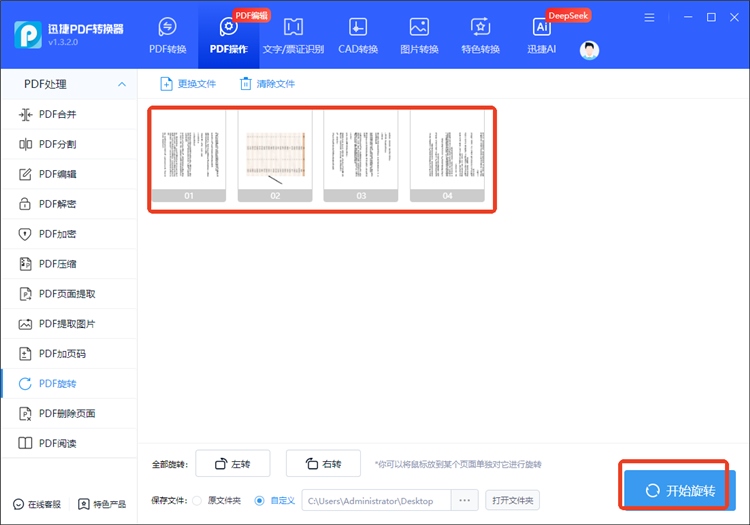
Task: Select page thumbnail 03
Action: (x=361, y=156)
